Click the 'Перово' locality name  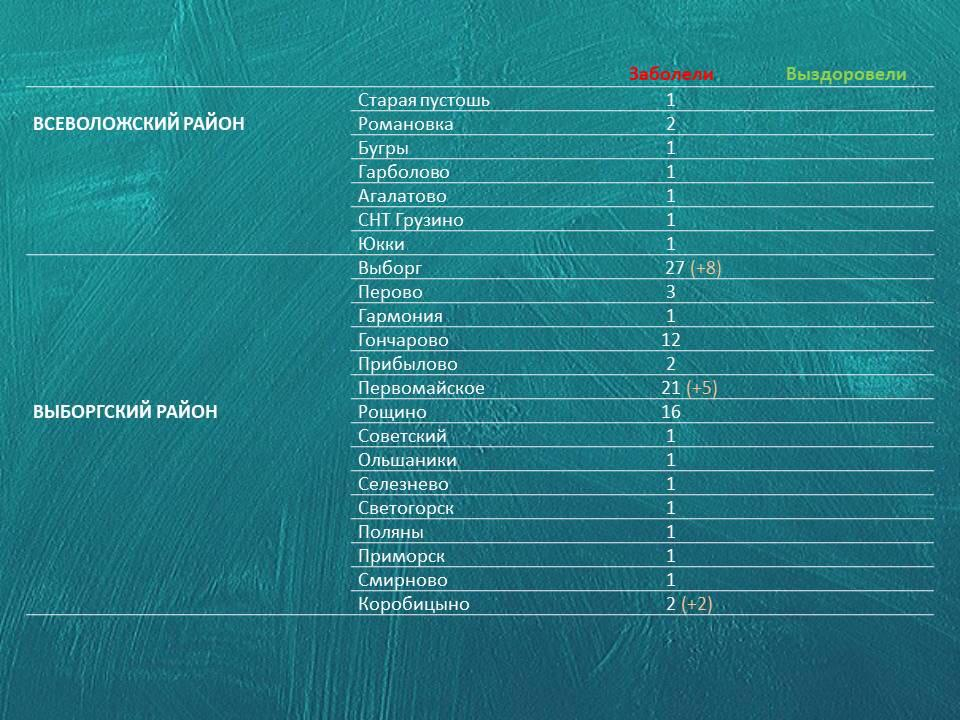(x=390, y=292)
